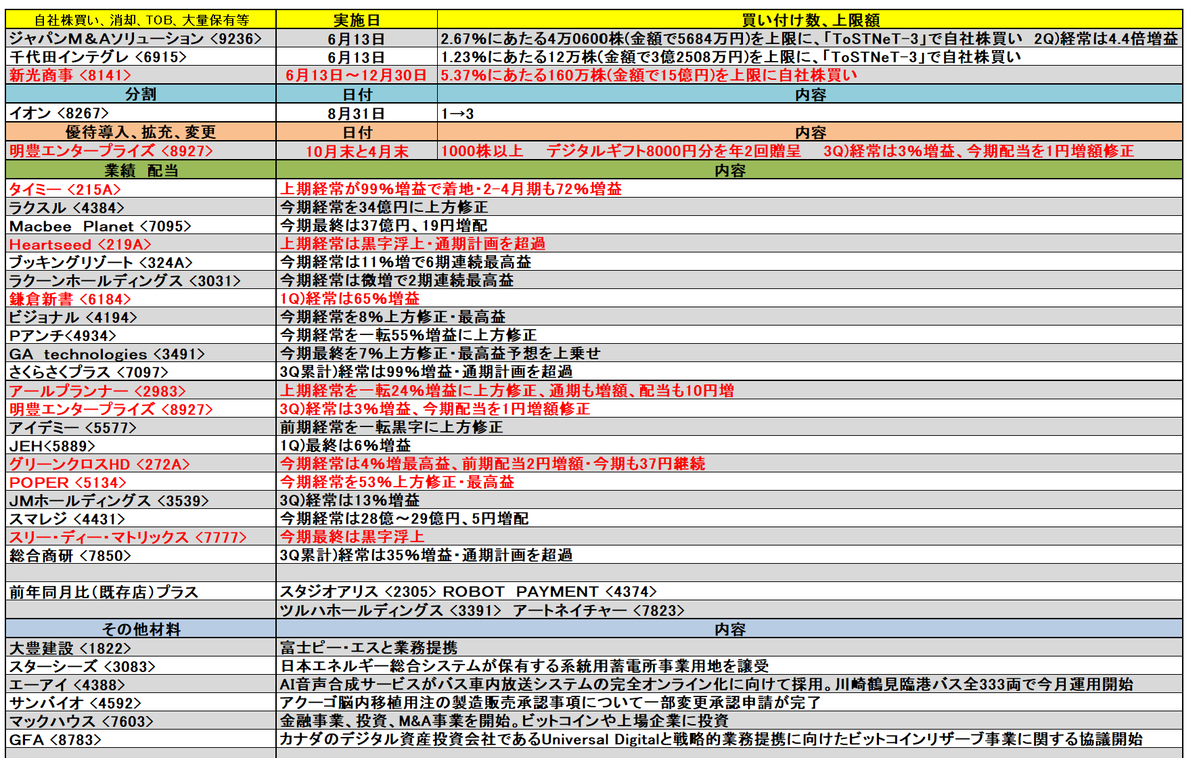Select the スリー・ディー・マトリックス <7777> cell
1199x758 pixels.
coord(141,537)
